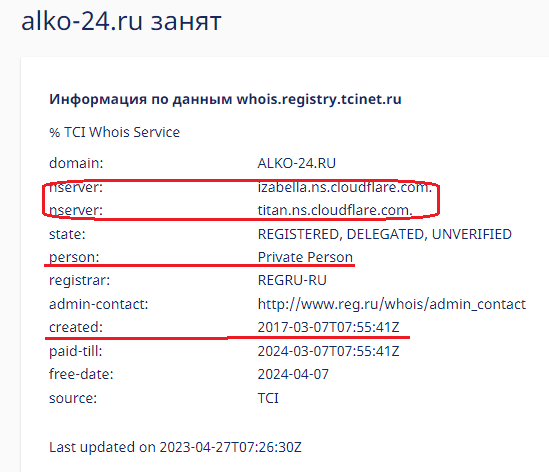The width and height of the screenshot is (549, 472).
Task: Click the whois.registry.tcinet.ru information heading
Action: (225, 99)
